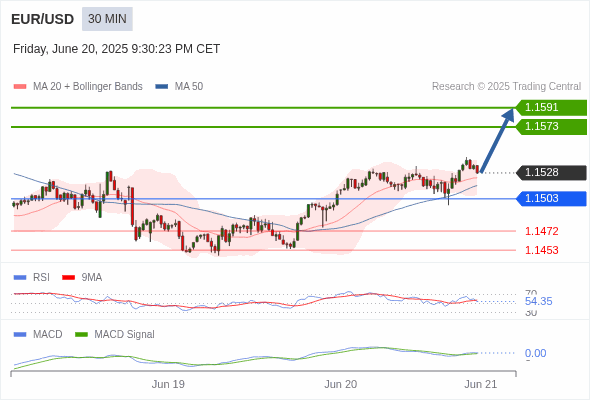
Task: Click the Jun 21 date axis label
Action: point(481,384)
